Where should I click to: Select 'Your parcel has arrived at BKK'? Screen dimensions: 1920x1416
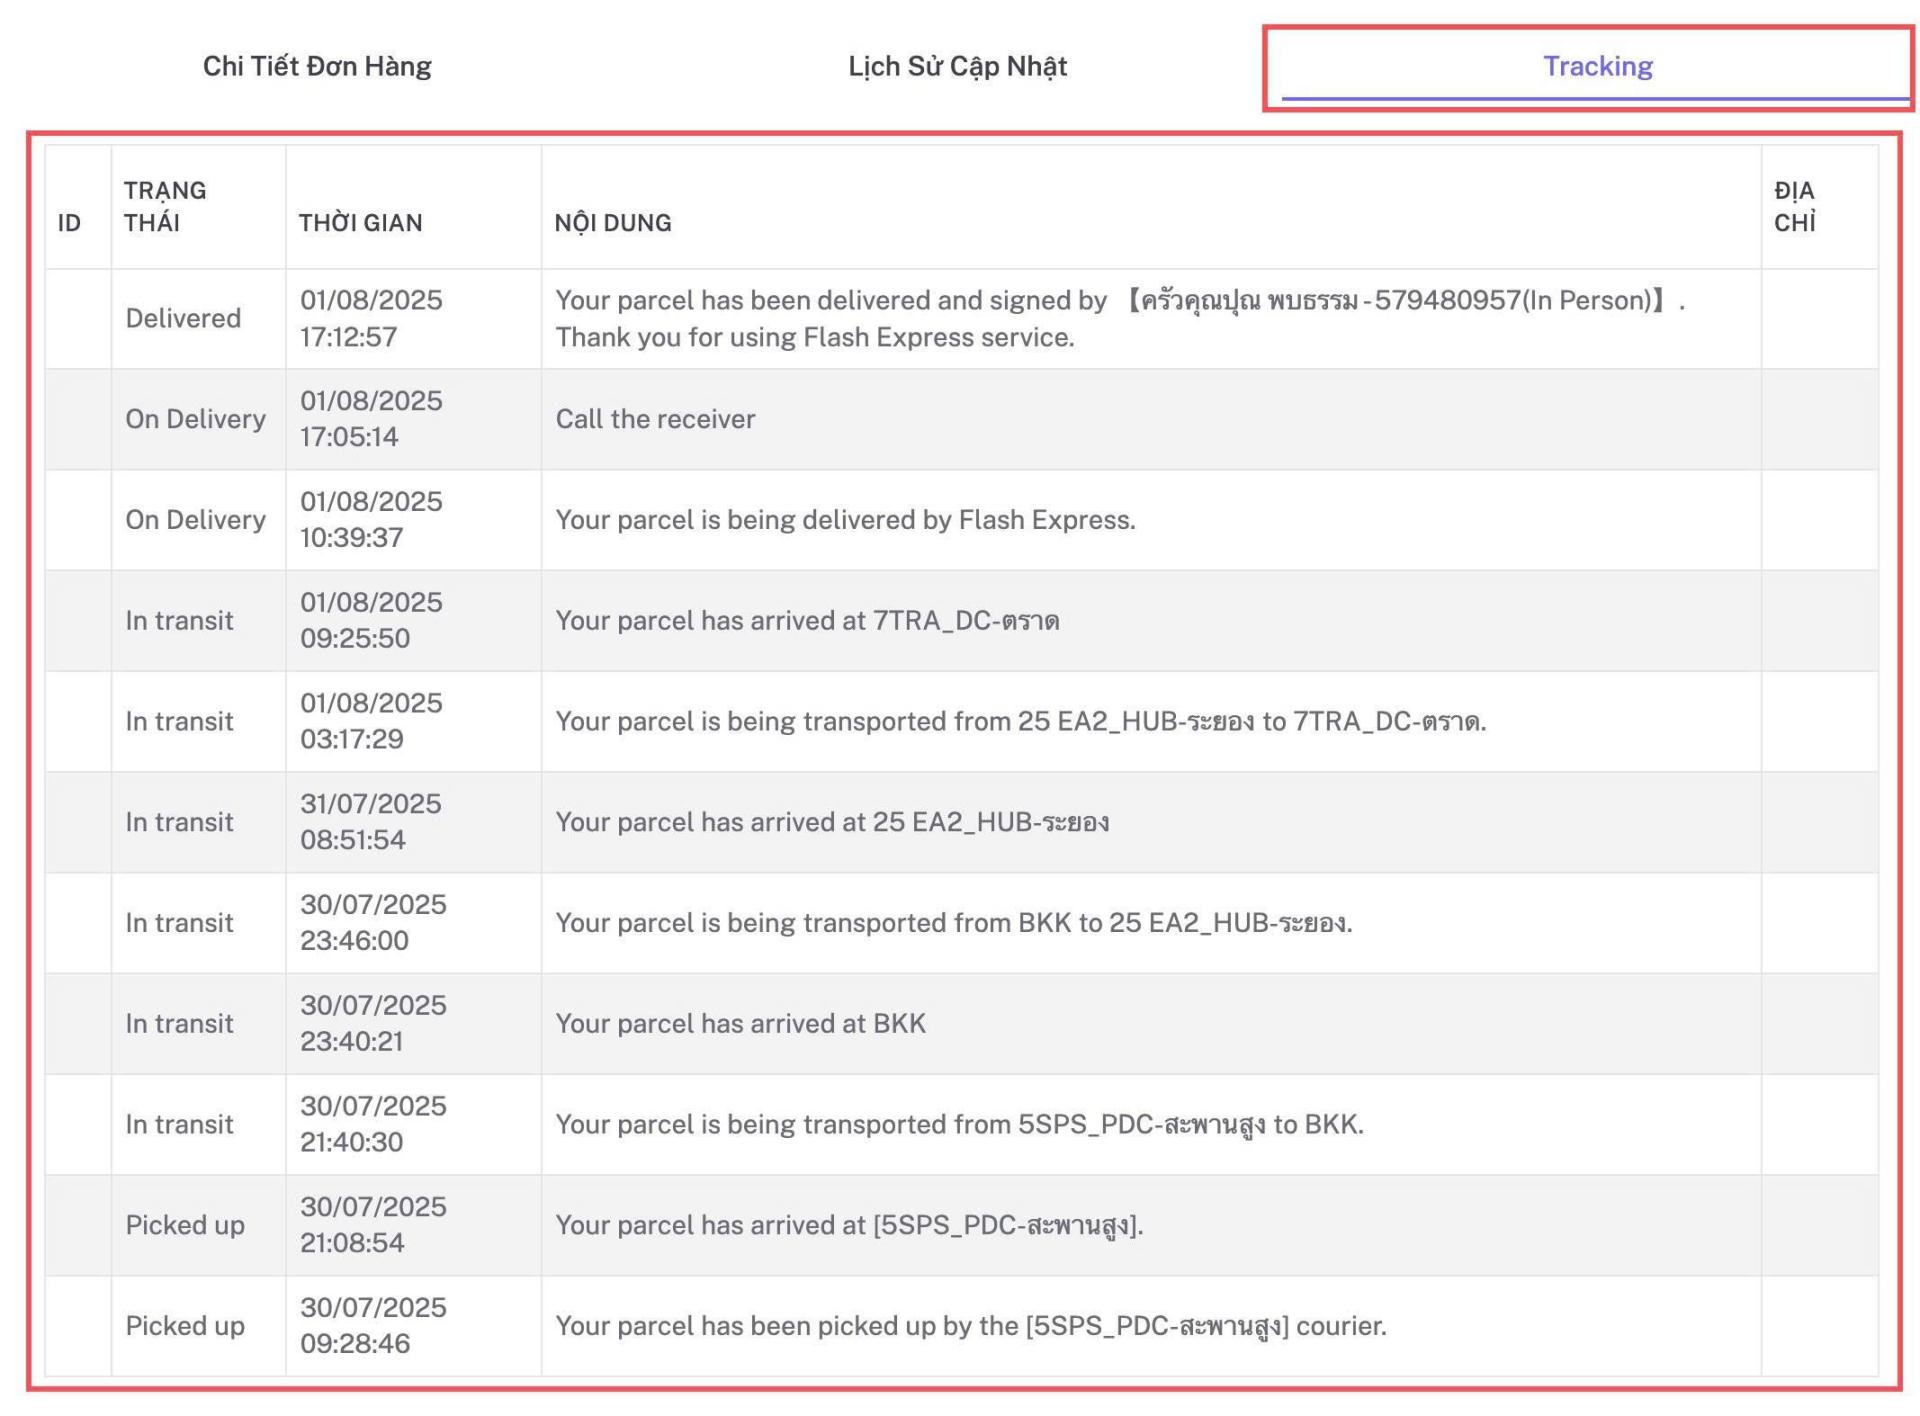[740, 1023]
